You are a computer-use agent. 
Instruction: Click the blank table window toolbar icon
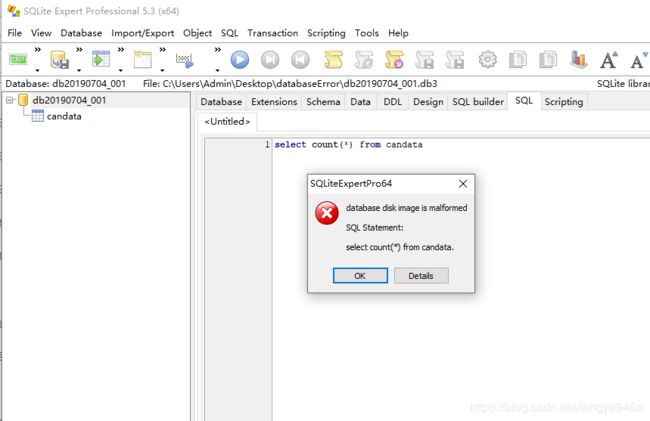pos(143,59)
